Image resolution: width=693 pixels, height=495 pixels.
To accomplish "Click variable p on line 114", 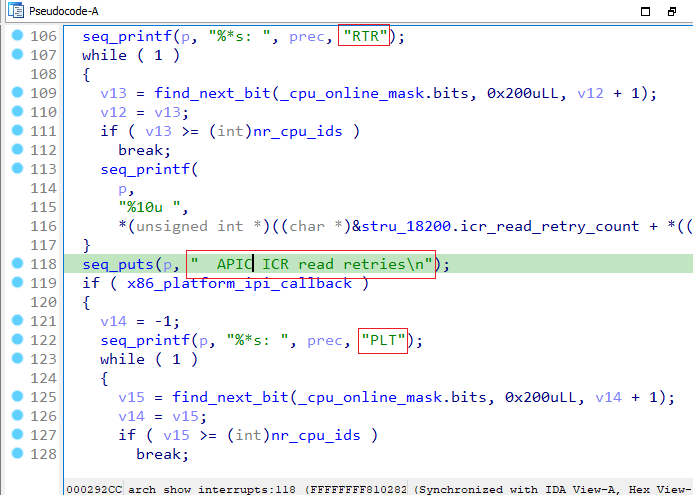I will [x=123, y=189].
